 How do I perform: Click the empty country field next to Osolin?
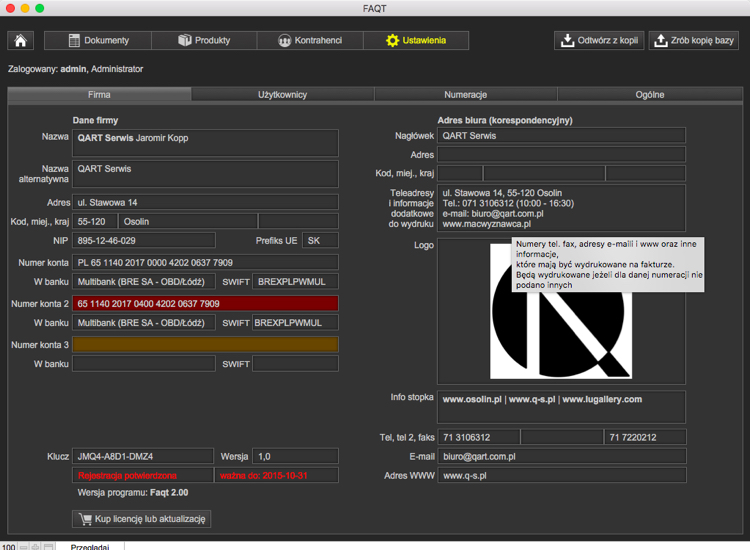pyautogui.click(x=298, y=221)
